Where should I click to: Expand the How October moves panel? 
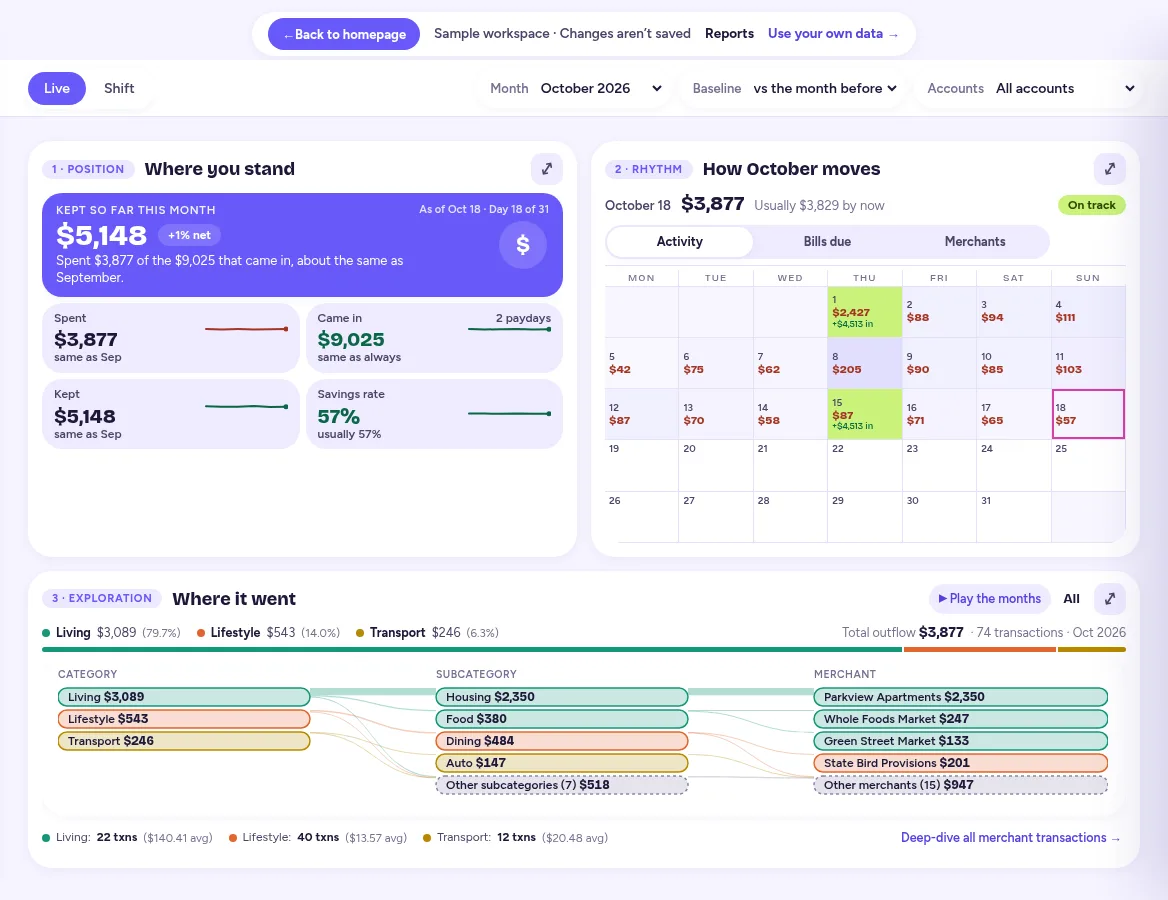click(x=1109, y=169)
